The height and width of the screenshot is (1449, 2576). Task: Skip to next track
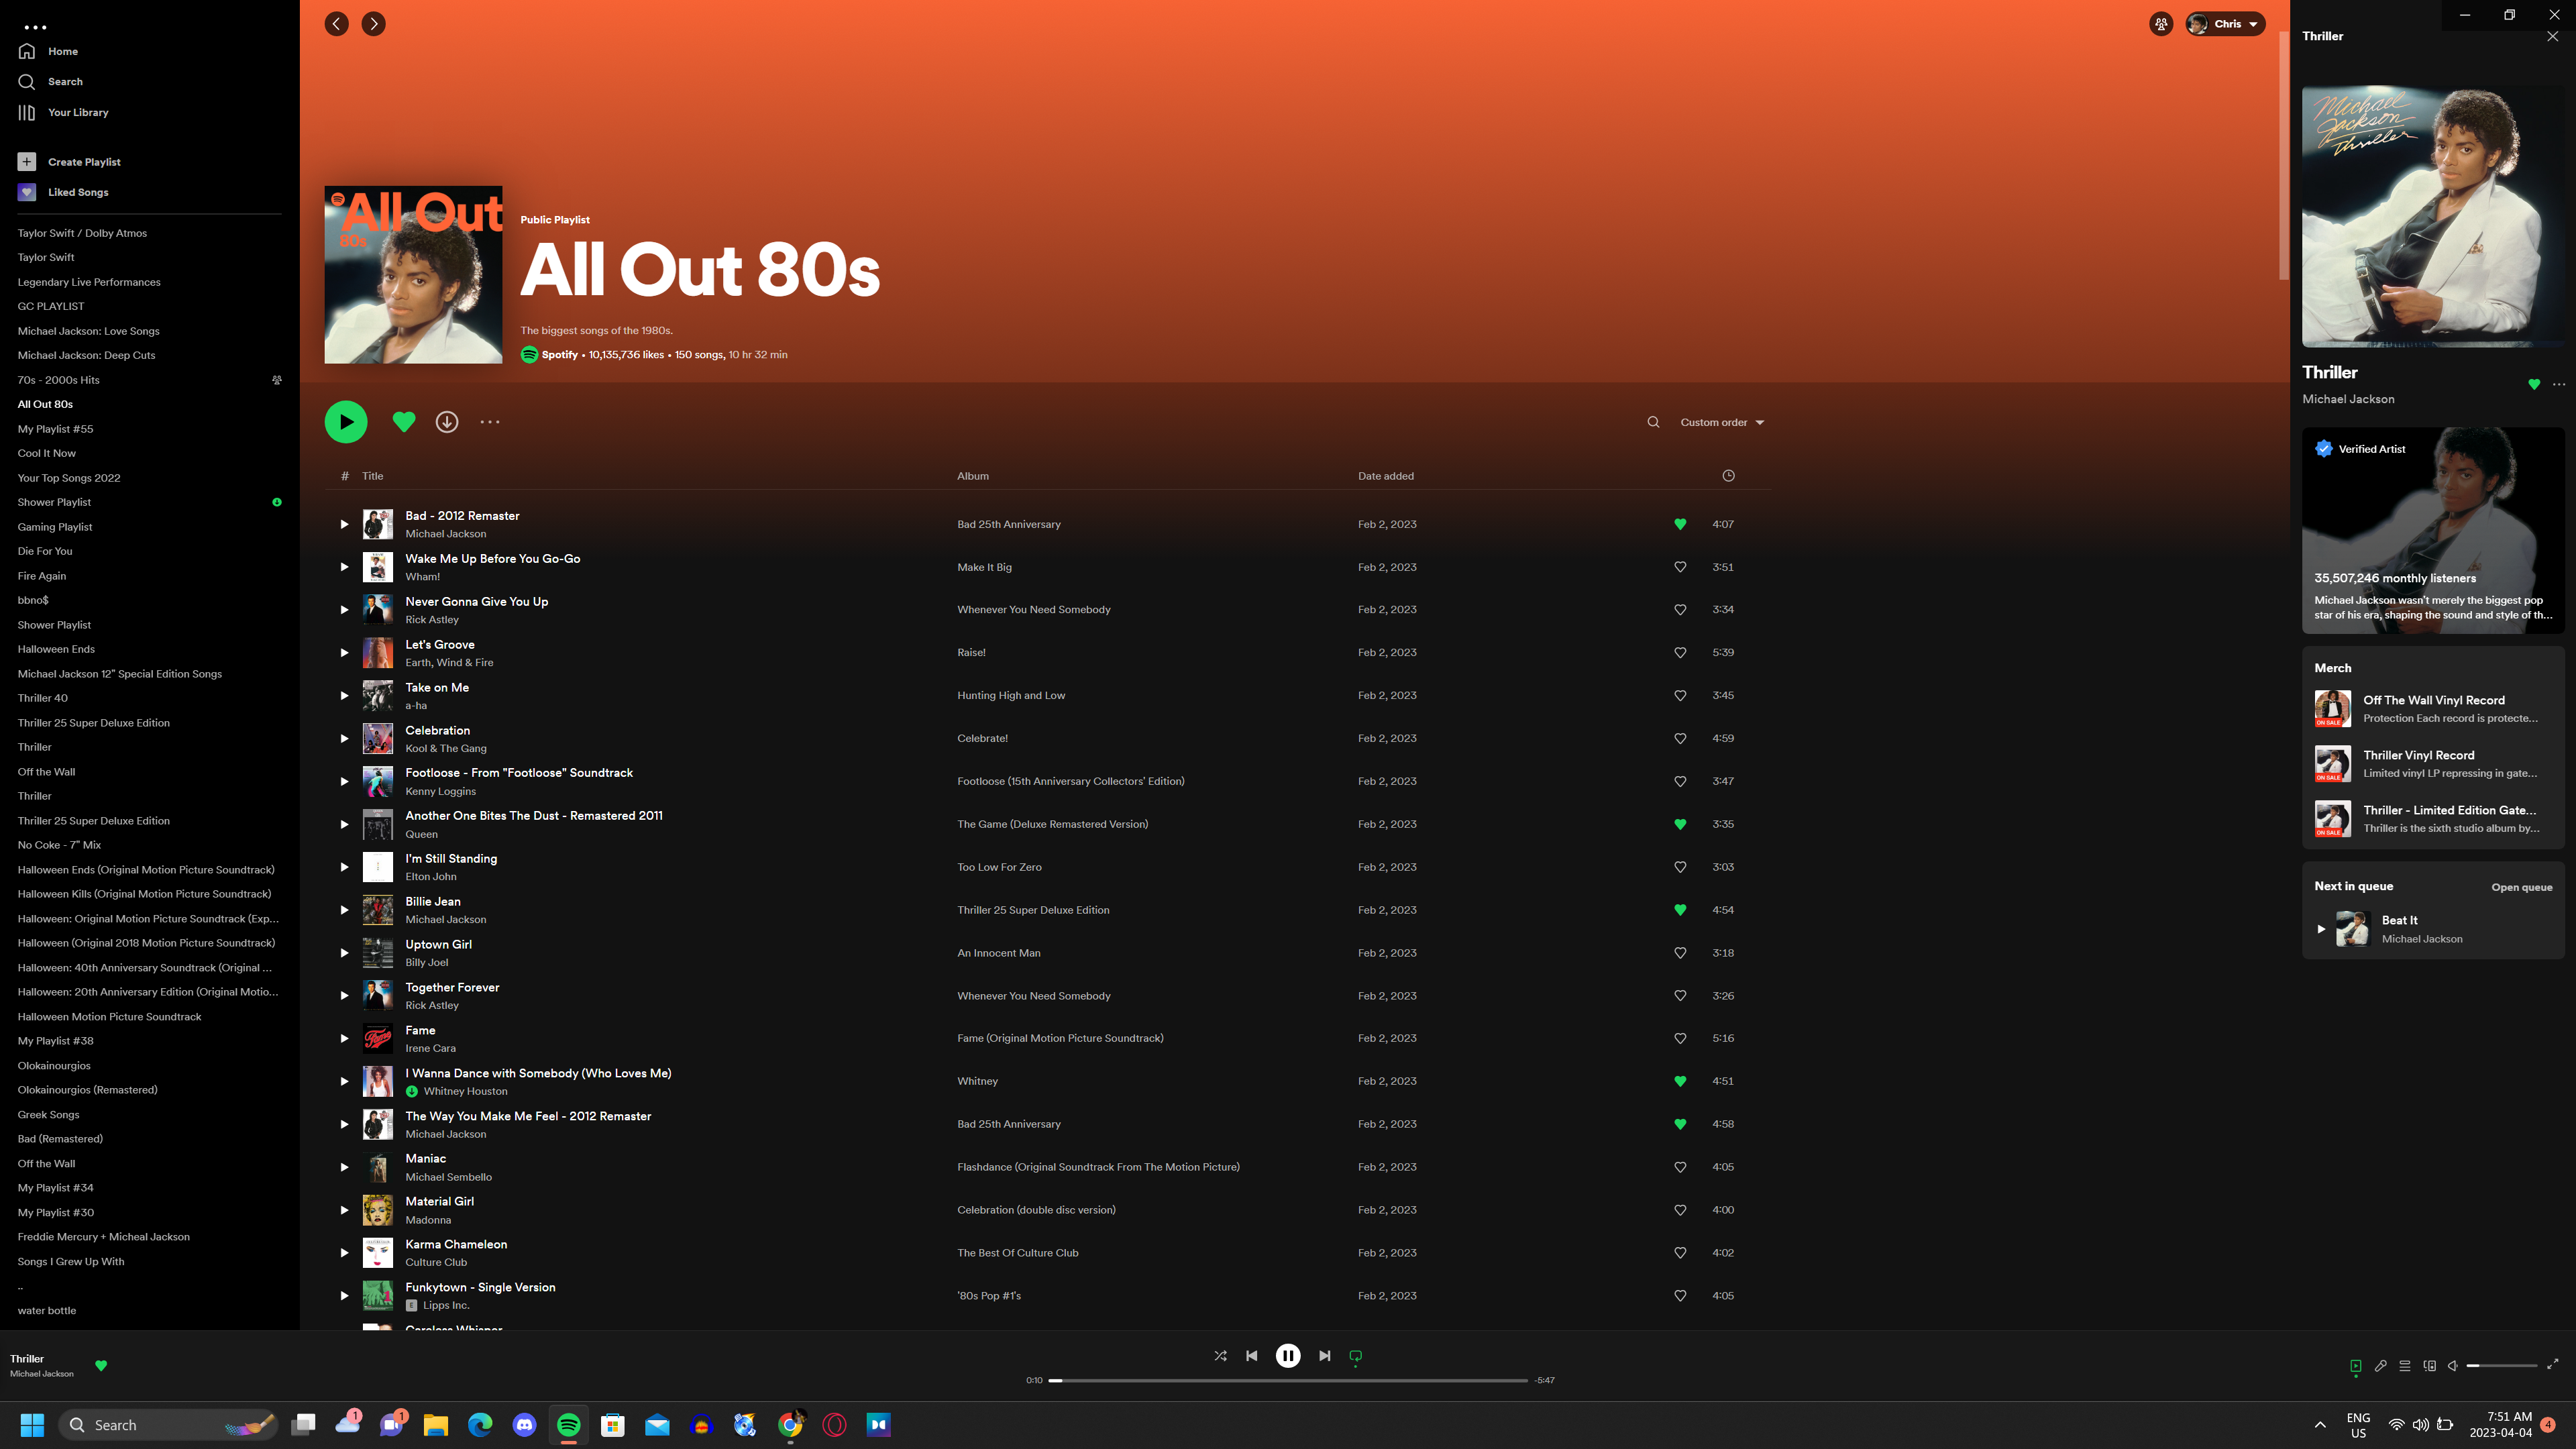1324,1356
